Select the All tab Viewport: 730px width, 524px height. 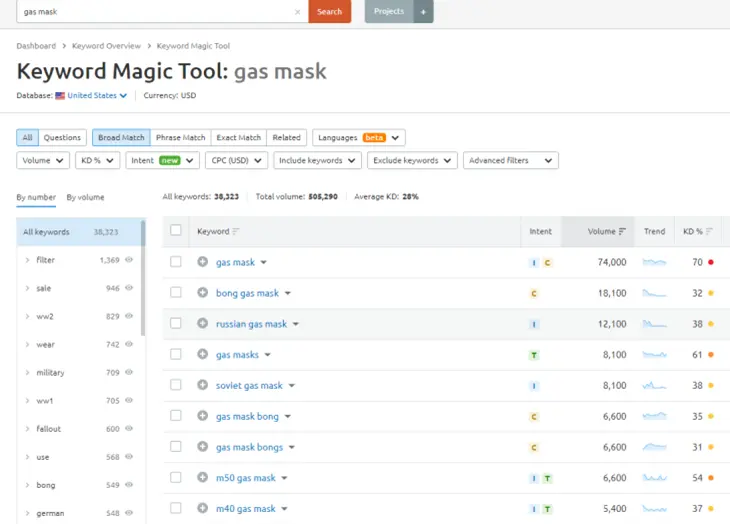pos(27,138)
